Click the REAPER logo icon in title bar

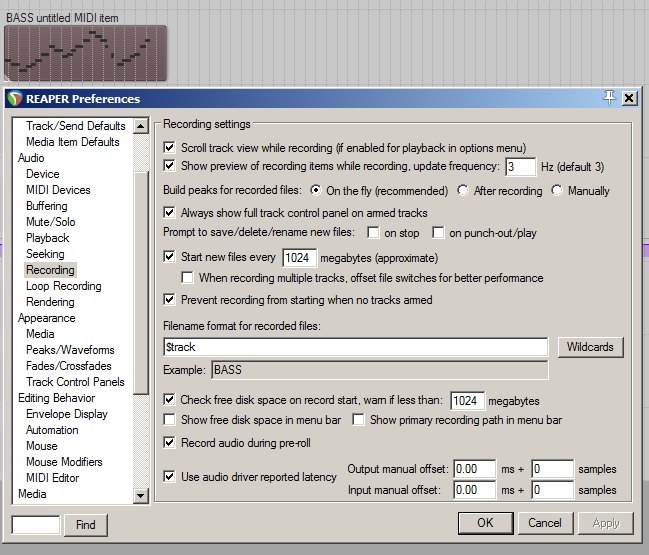[x=14, y=99]
